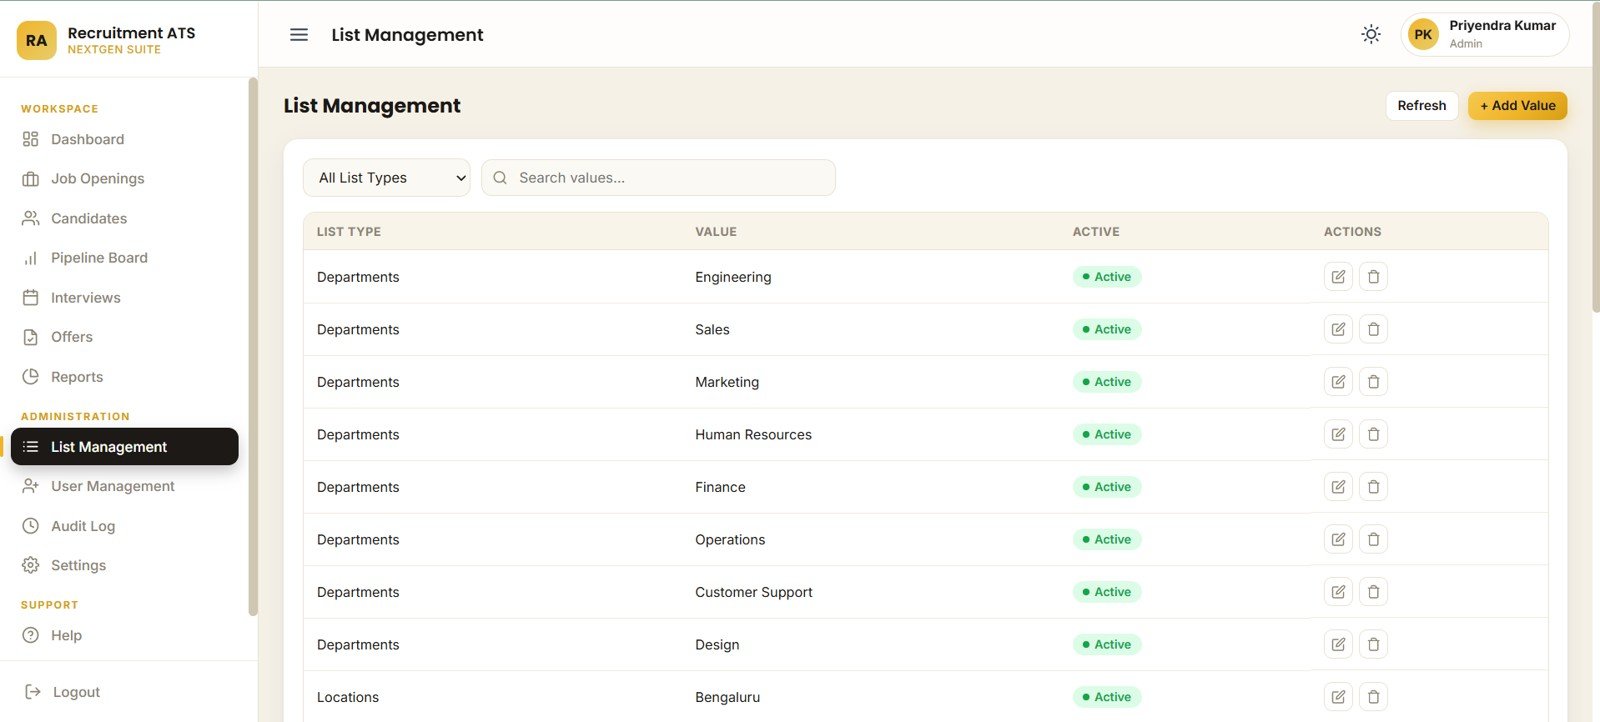Delete the Sales value entry
Viewport: 1600px width, 722px height.
(x=1373, y=329)
